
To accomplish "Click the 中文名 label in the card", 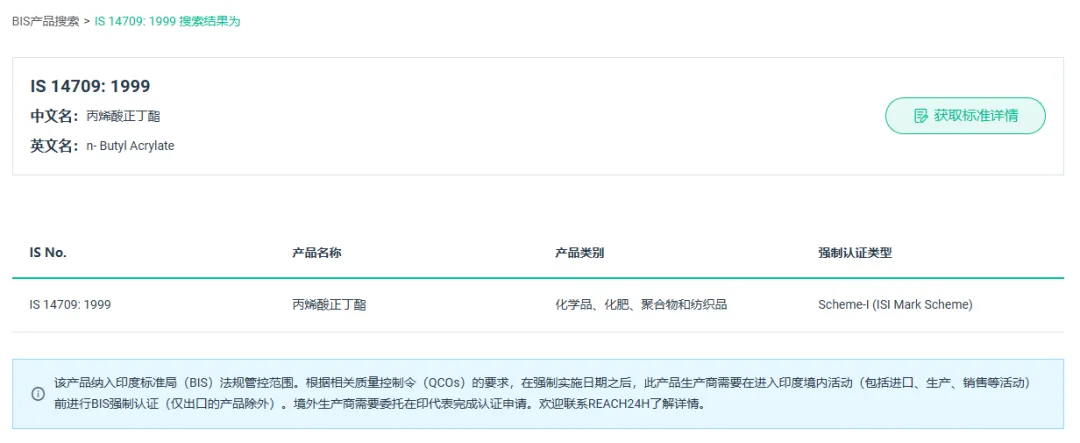I will 54,116.
